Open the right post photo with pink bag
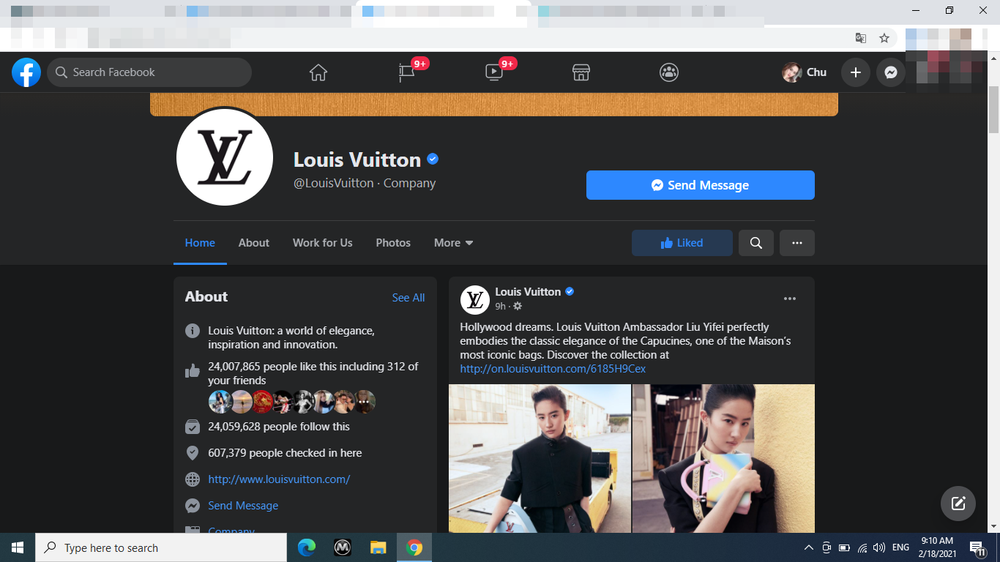Screen dimensions: 1000x562 [723, 458]
